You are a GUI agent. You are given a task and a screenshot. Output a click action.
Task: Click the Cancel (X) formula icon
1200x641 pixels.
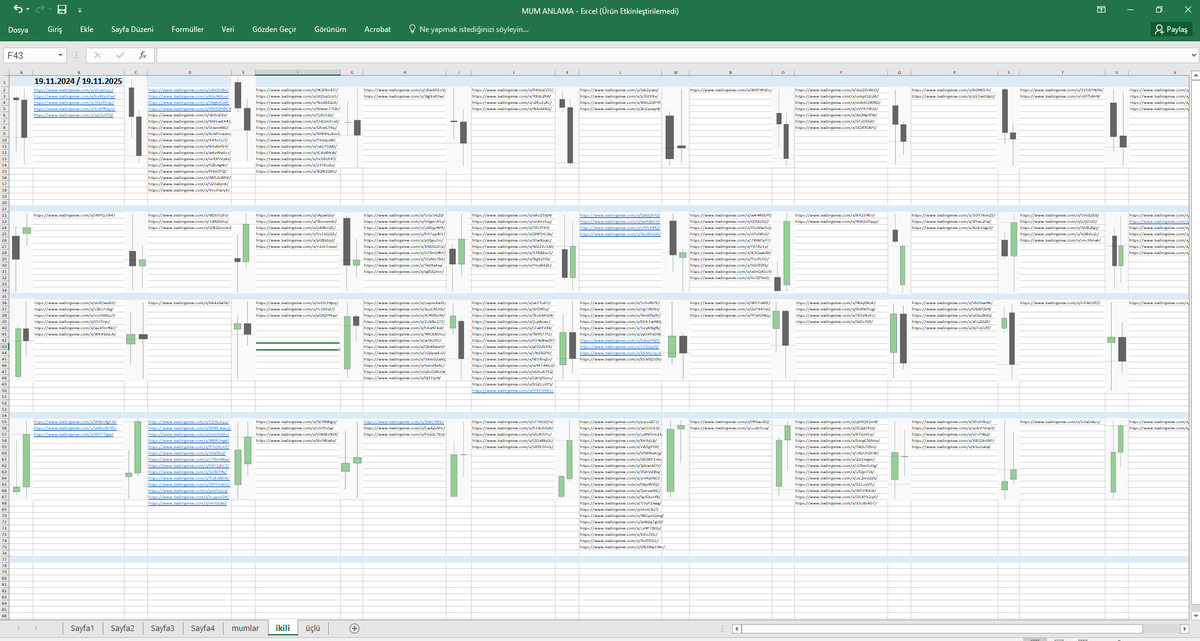coord(97,56)
